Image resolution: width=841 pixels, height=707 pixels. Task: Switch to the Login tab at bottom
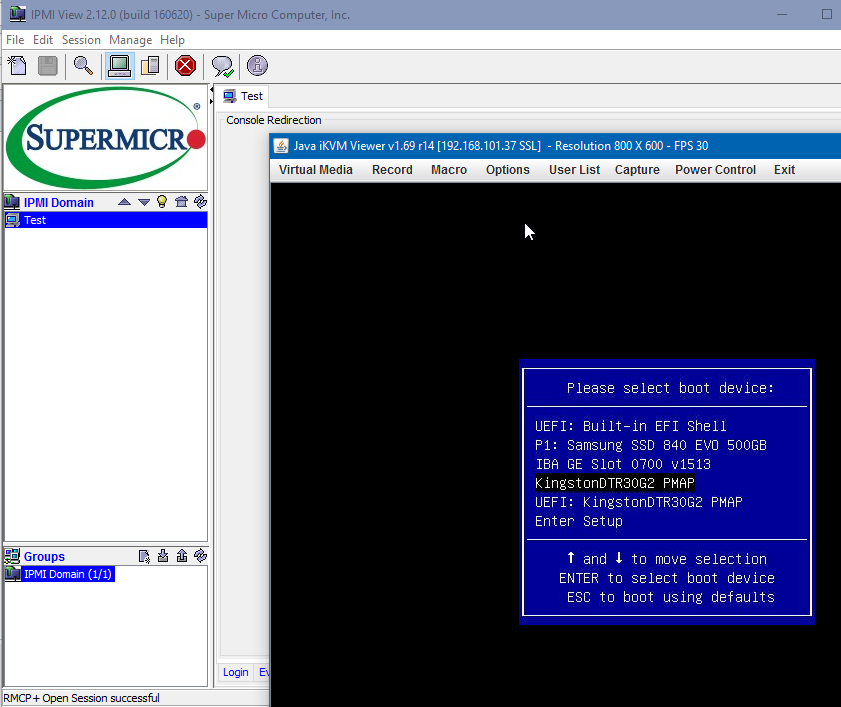coord(235,672)
